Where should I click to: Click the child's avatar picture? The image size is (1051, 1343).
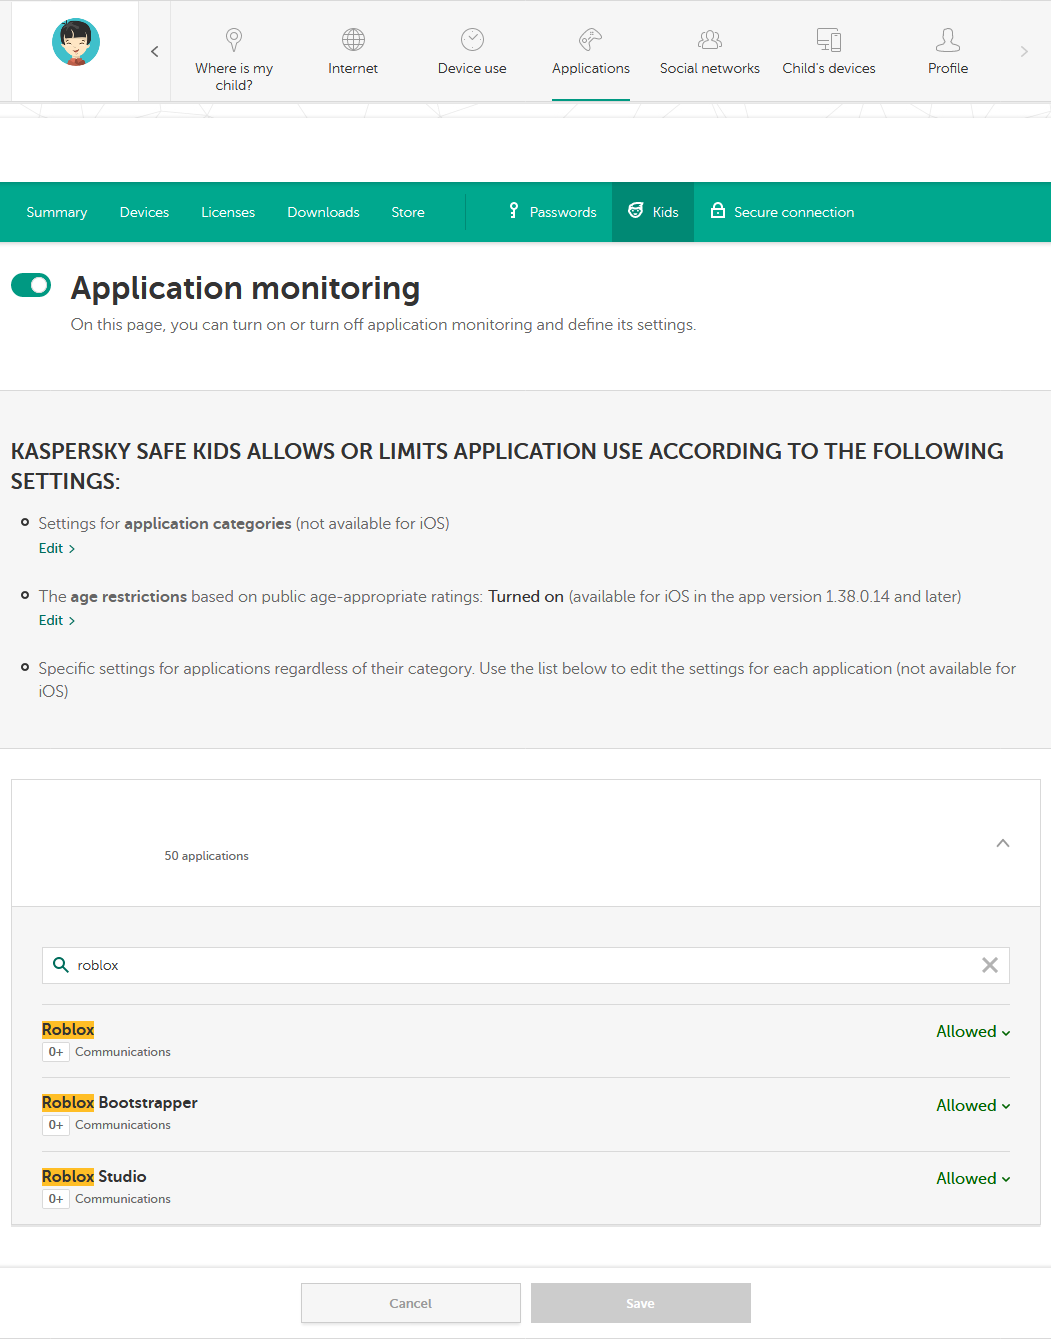(x=76, y=42)
